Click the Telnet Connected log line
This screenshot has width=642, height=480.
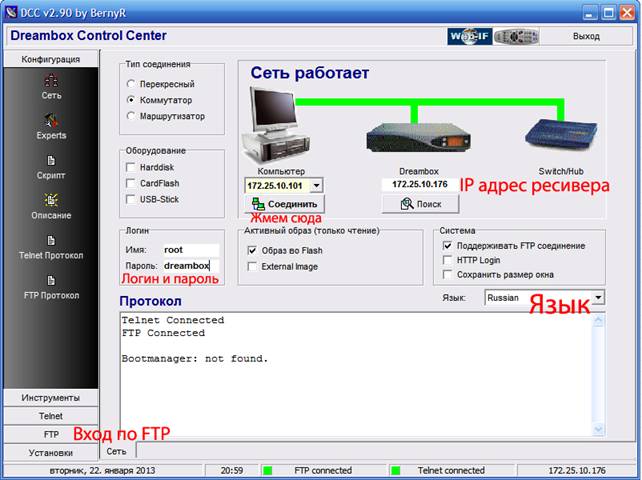click(173, 320)
